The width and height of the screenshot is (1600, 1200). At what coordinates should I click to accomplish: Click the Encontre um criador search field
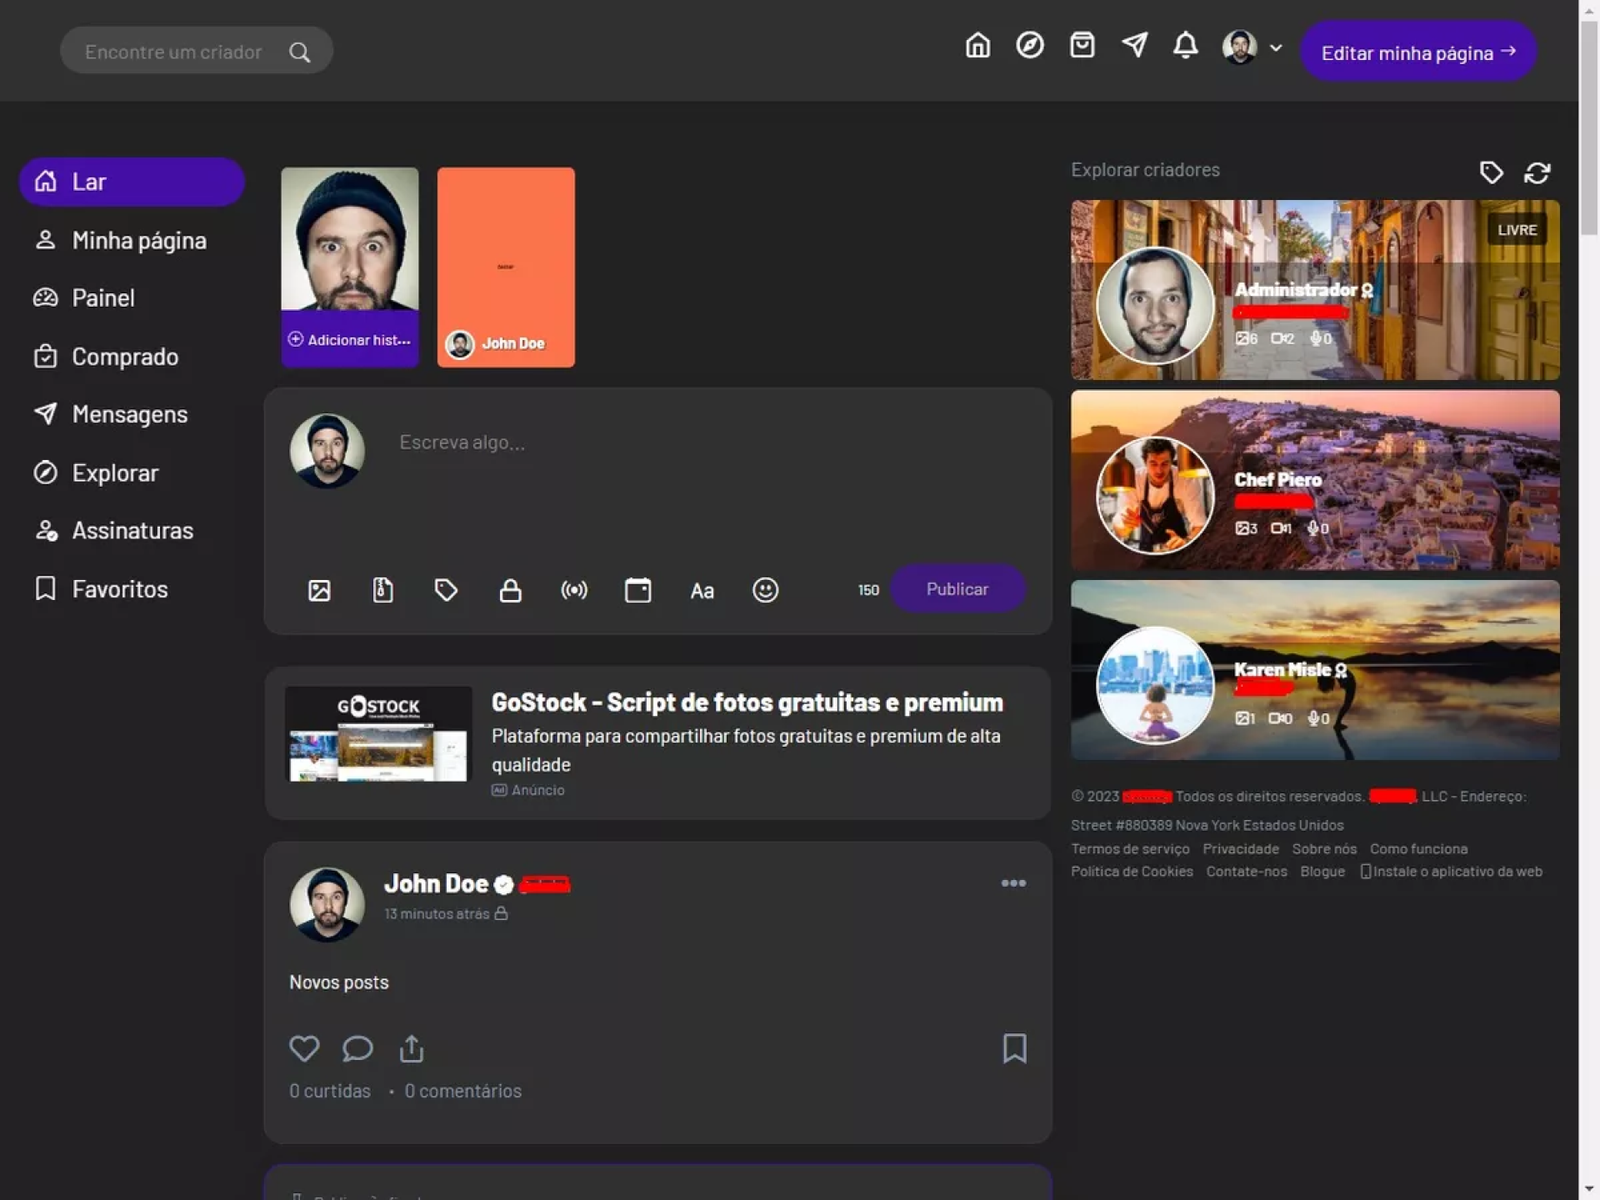pyautogui.click(x=175, y=52)
